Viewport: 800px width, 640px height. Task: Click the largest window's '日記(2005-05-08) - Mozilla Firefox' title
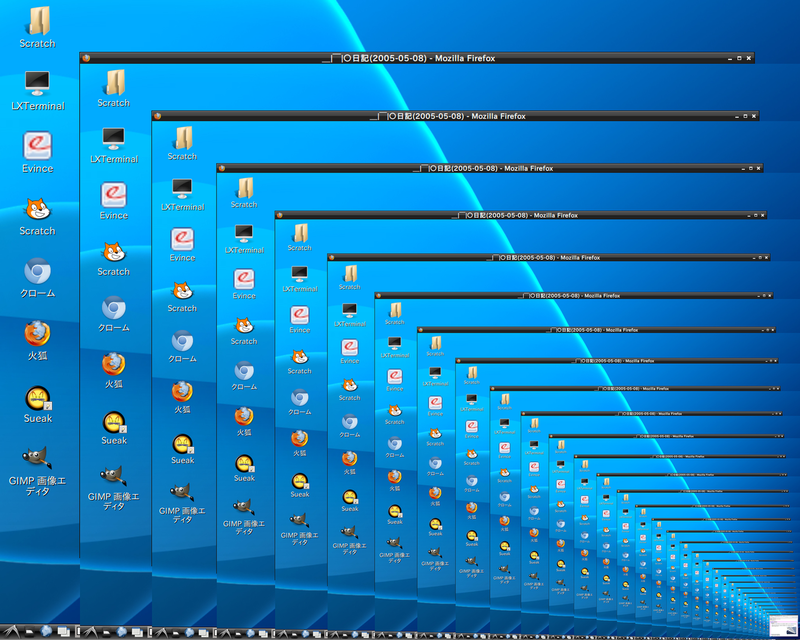pos(424,58)
